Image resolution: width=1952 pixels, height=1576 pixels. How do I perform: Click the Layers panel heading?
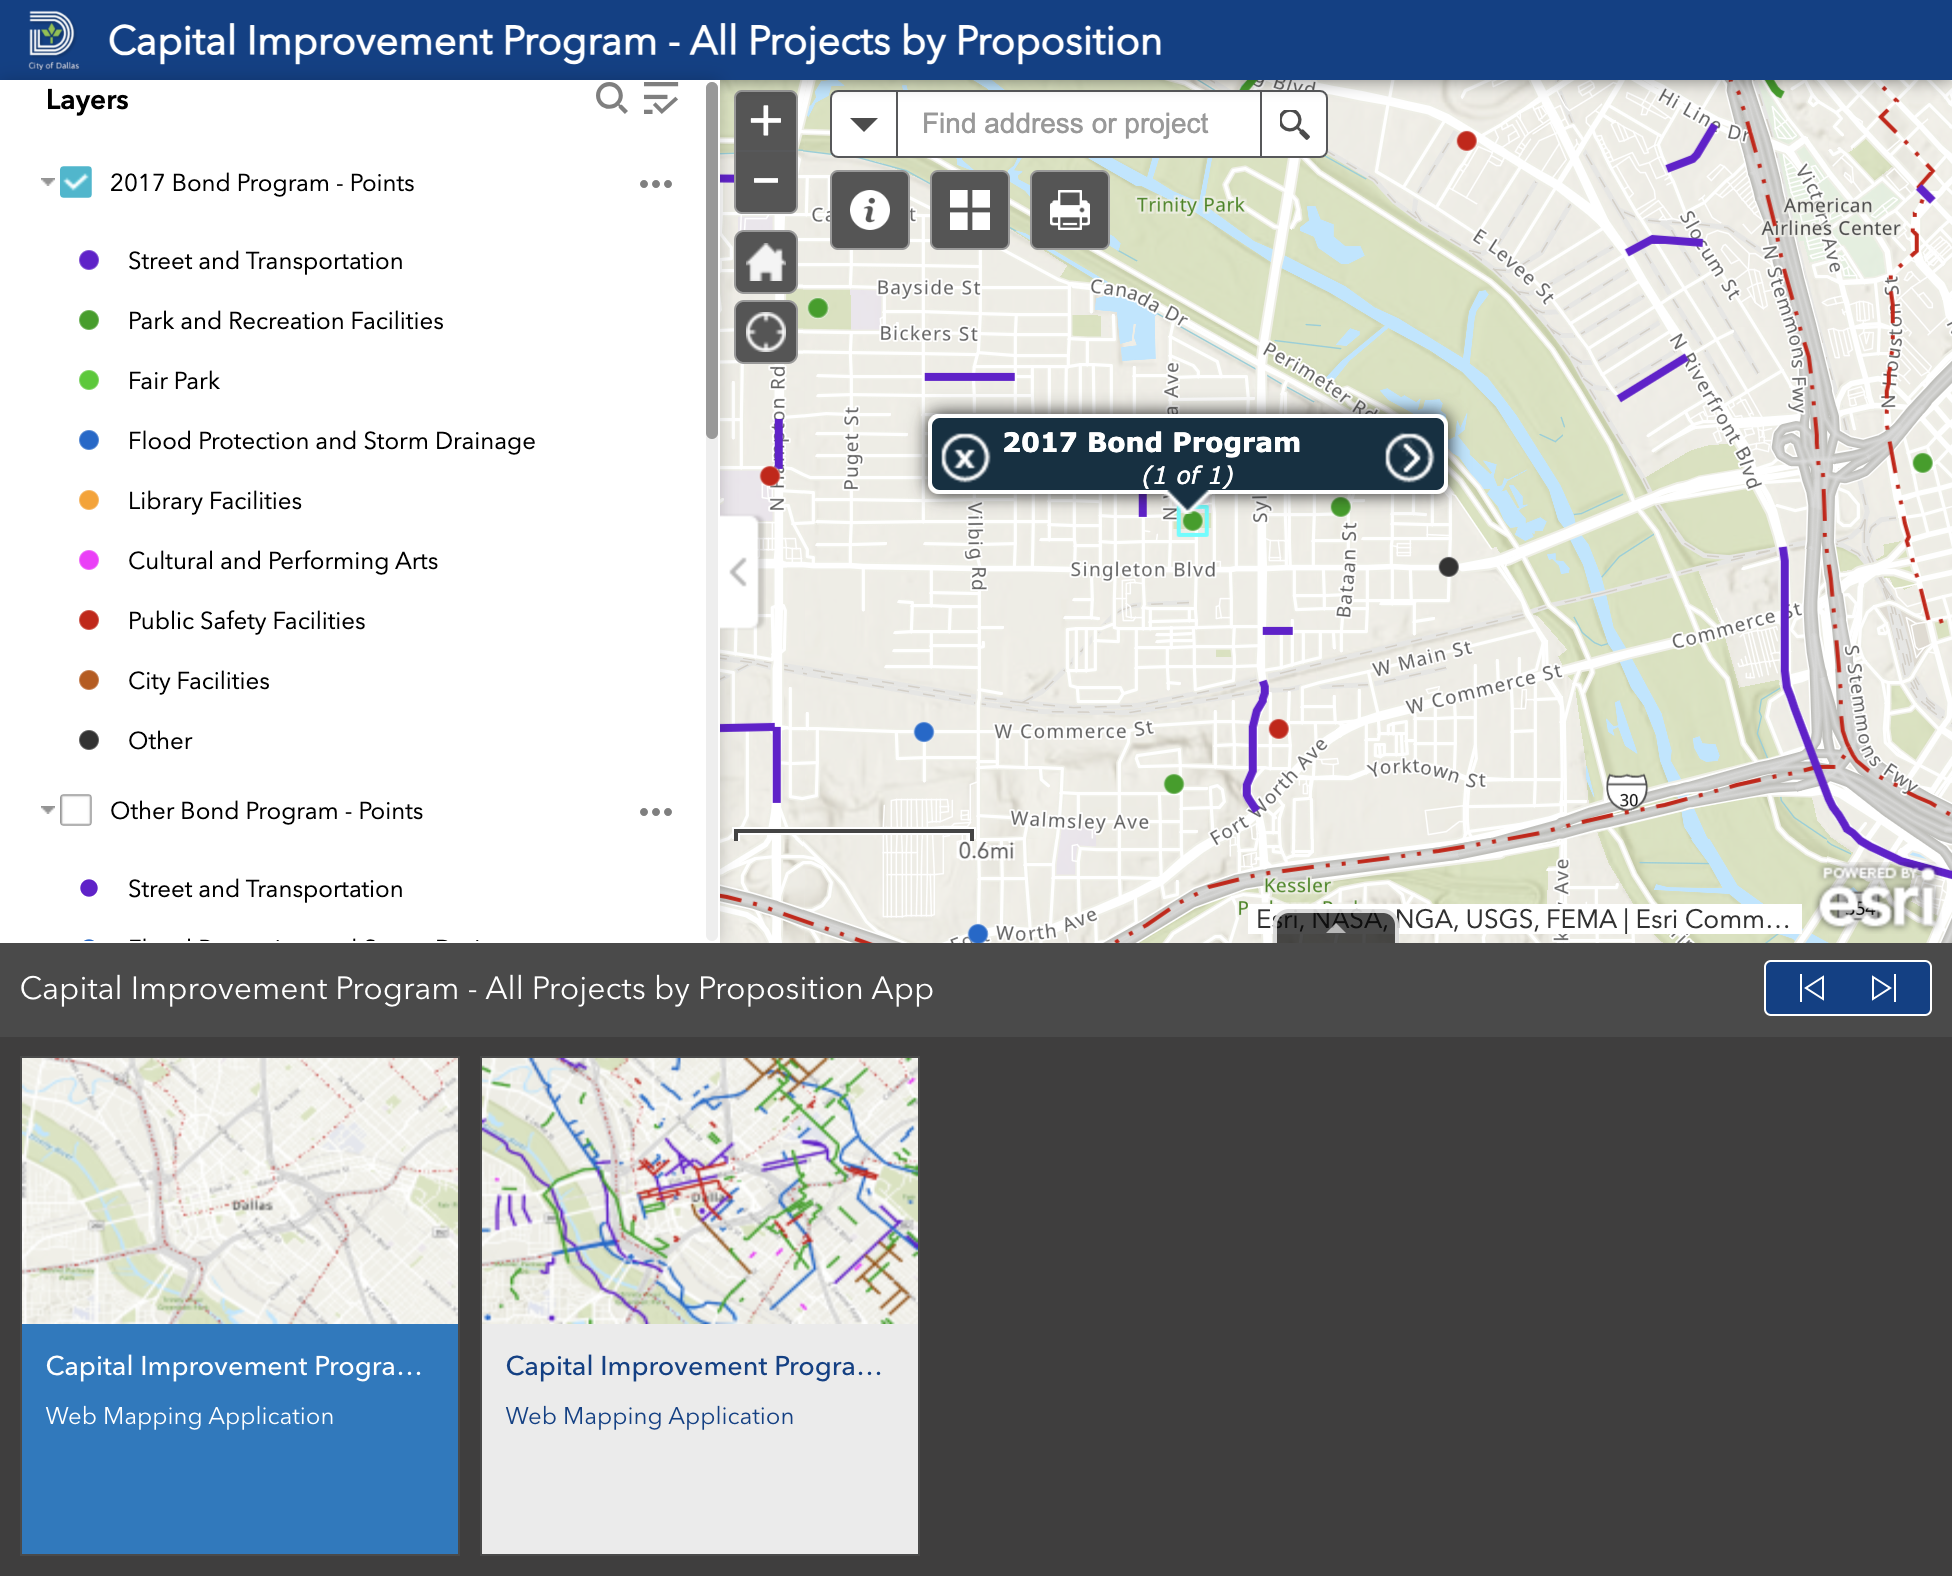(x=87, y=100)
